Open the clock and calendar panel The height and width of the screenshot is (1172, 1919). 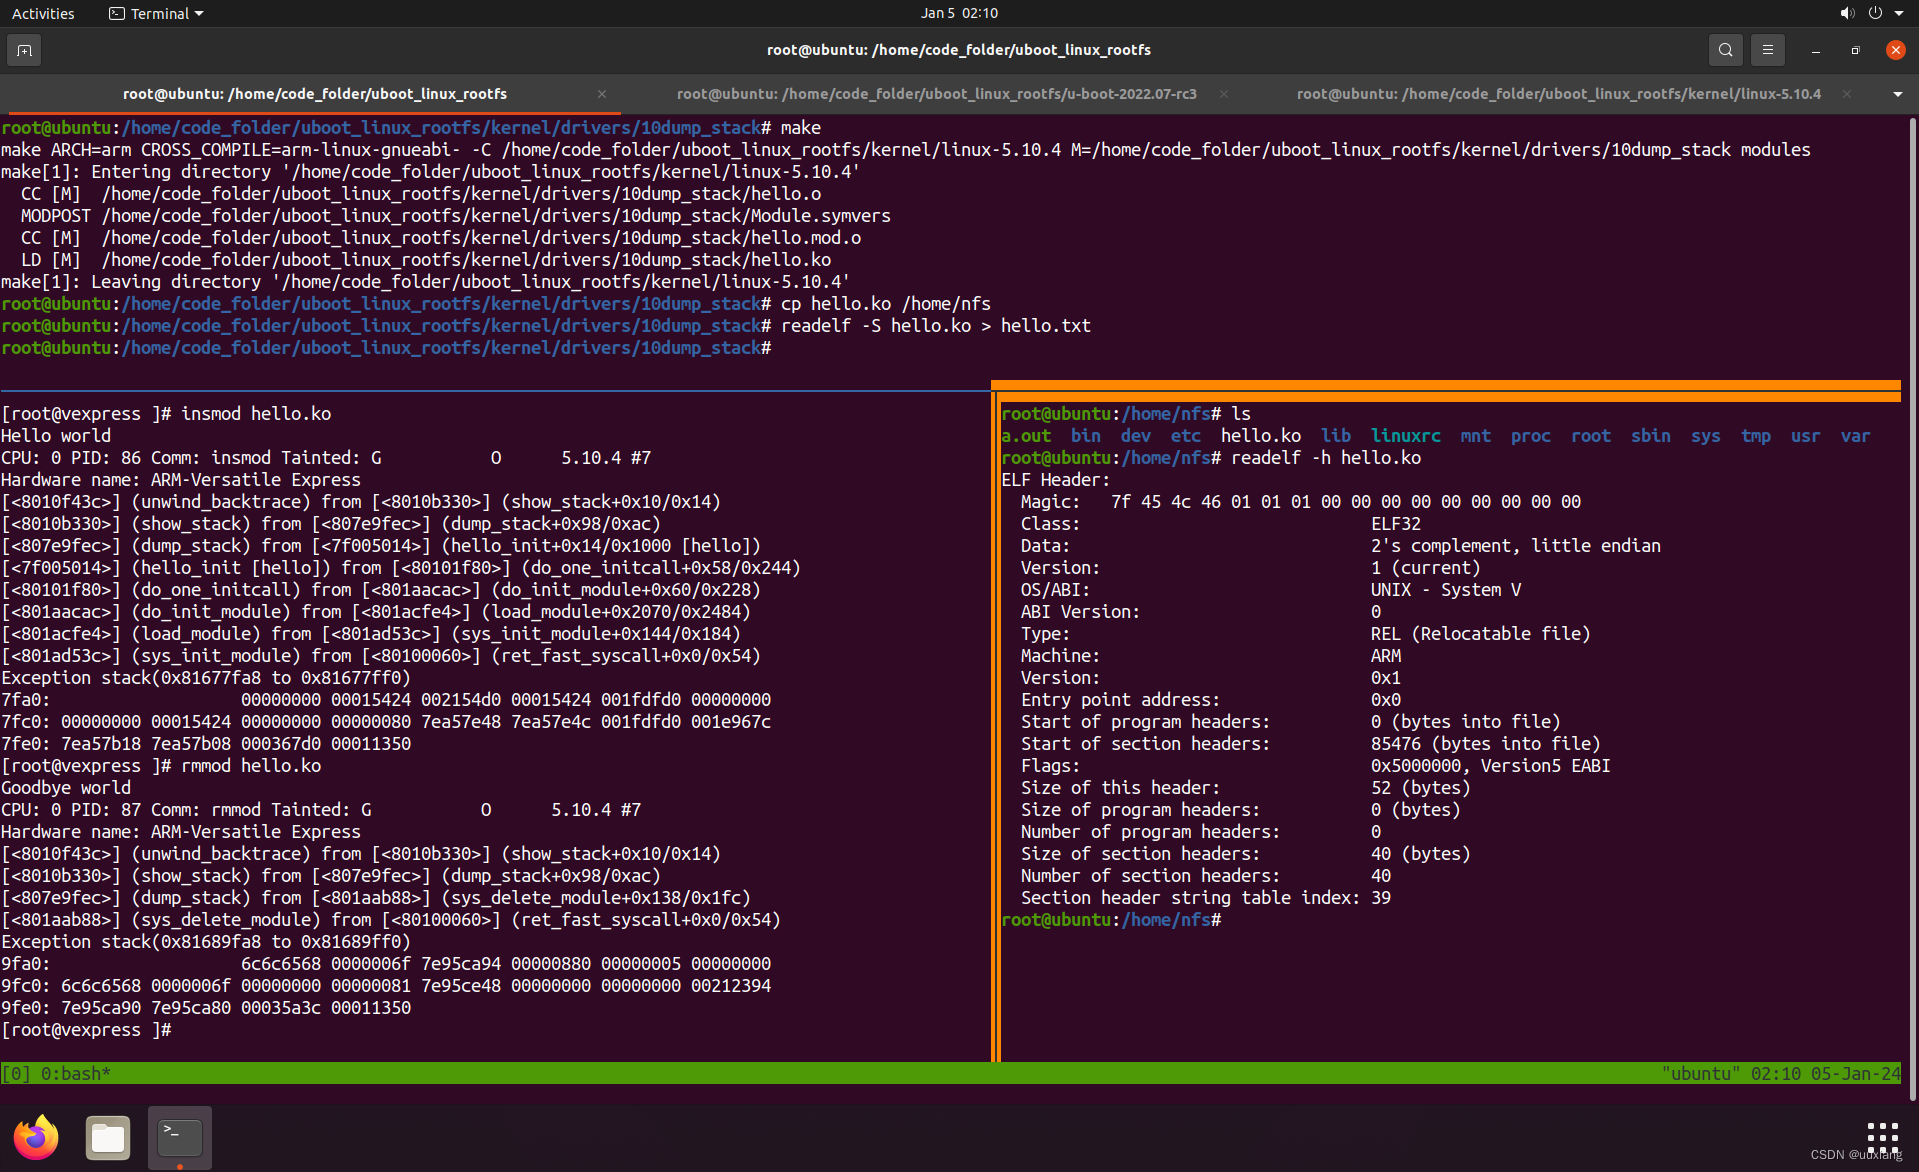[959, 13]
